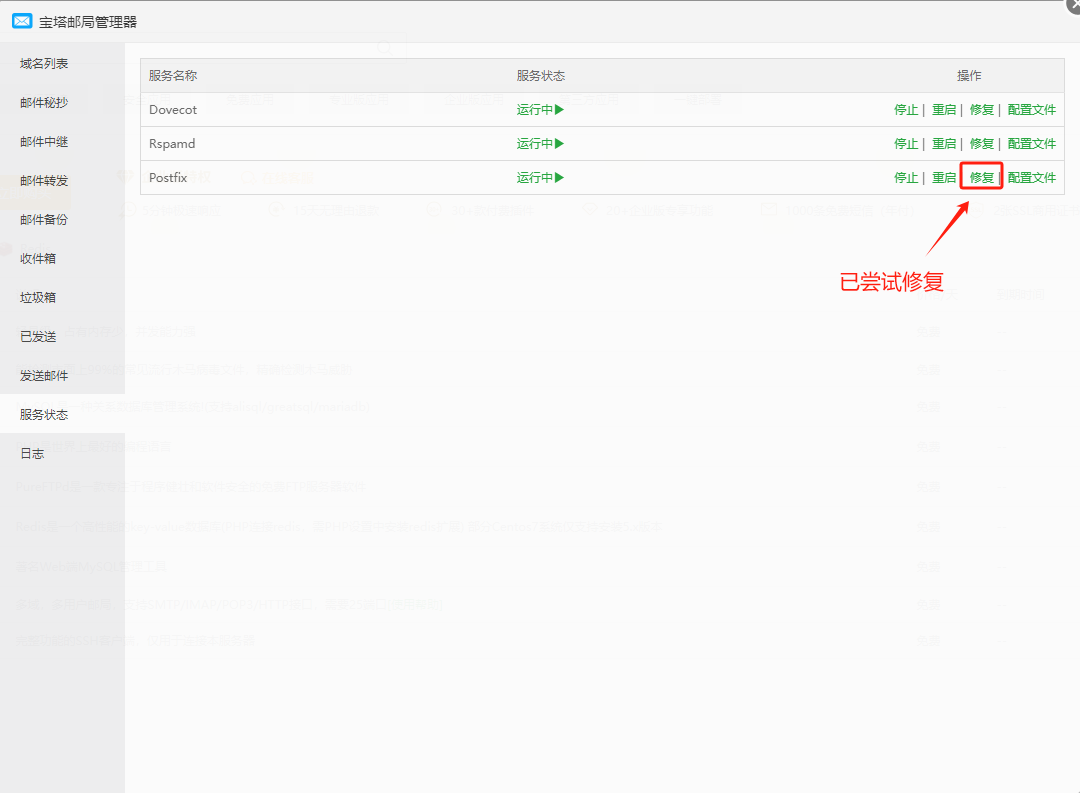Select 邮件转发 sidebar item

pos(44,181)
